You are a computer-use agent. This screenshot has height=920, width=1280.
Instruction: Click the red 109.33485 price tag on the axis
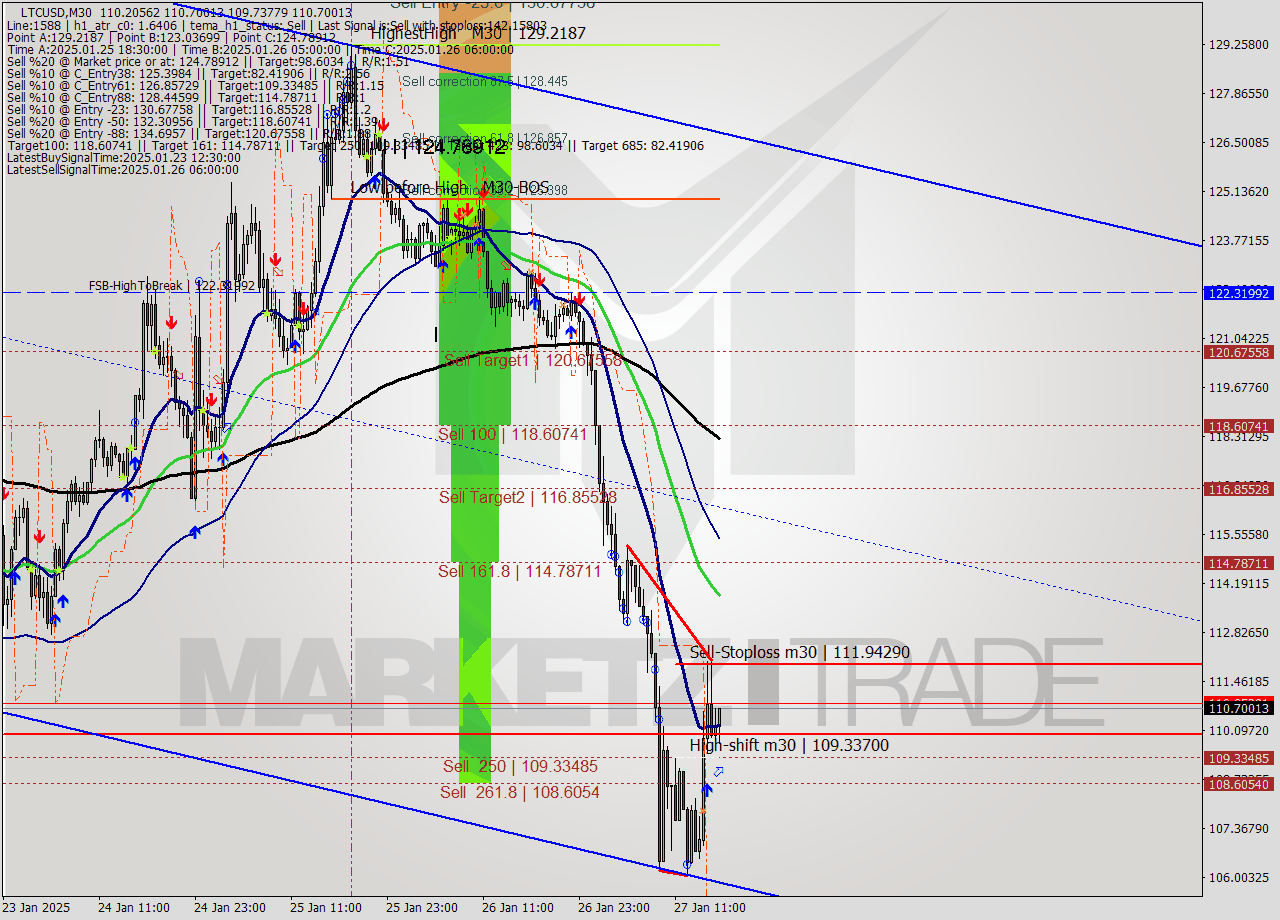click(x=1239, y=758)
